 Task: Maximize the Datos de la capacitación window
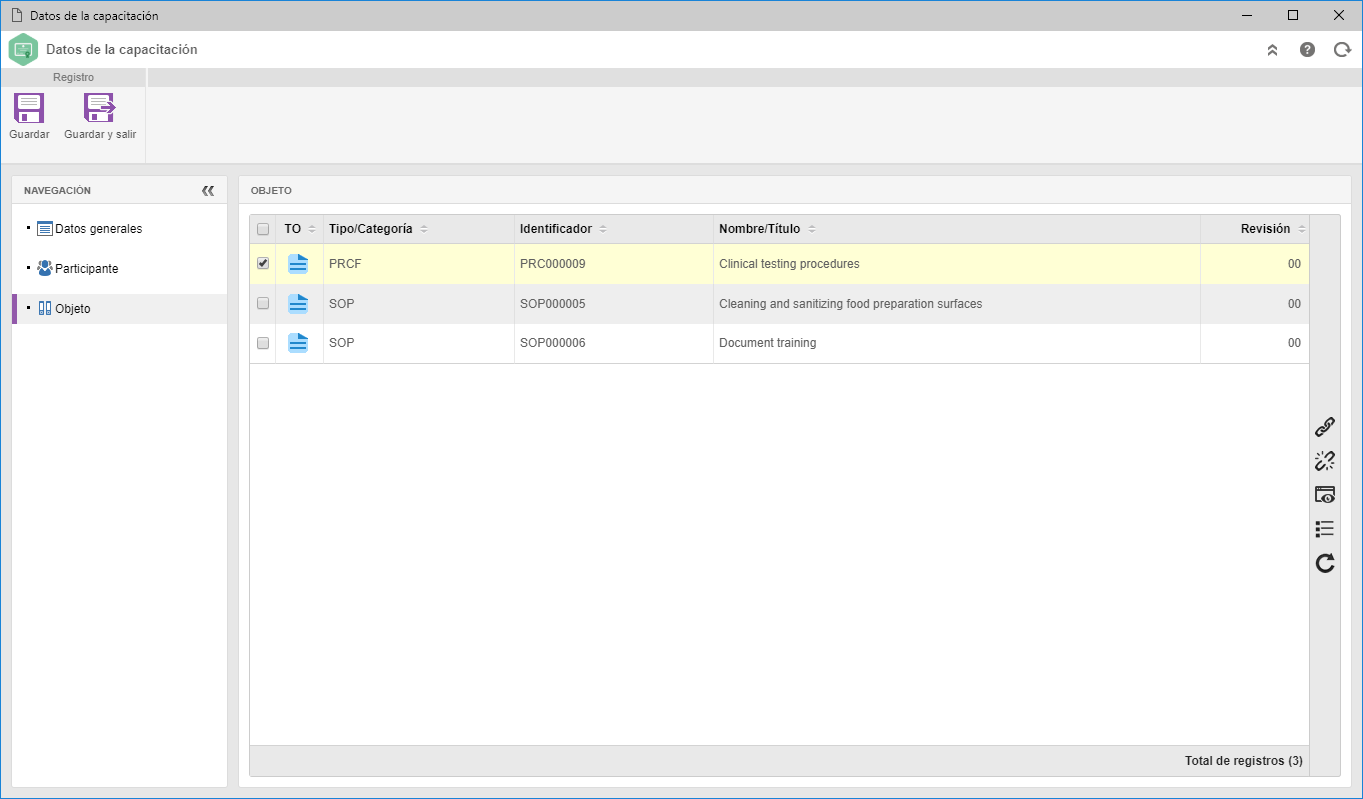pos(1293,15)
